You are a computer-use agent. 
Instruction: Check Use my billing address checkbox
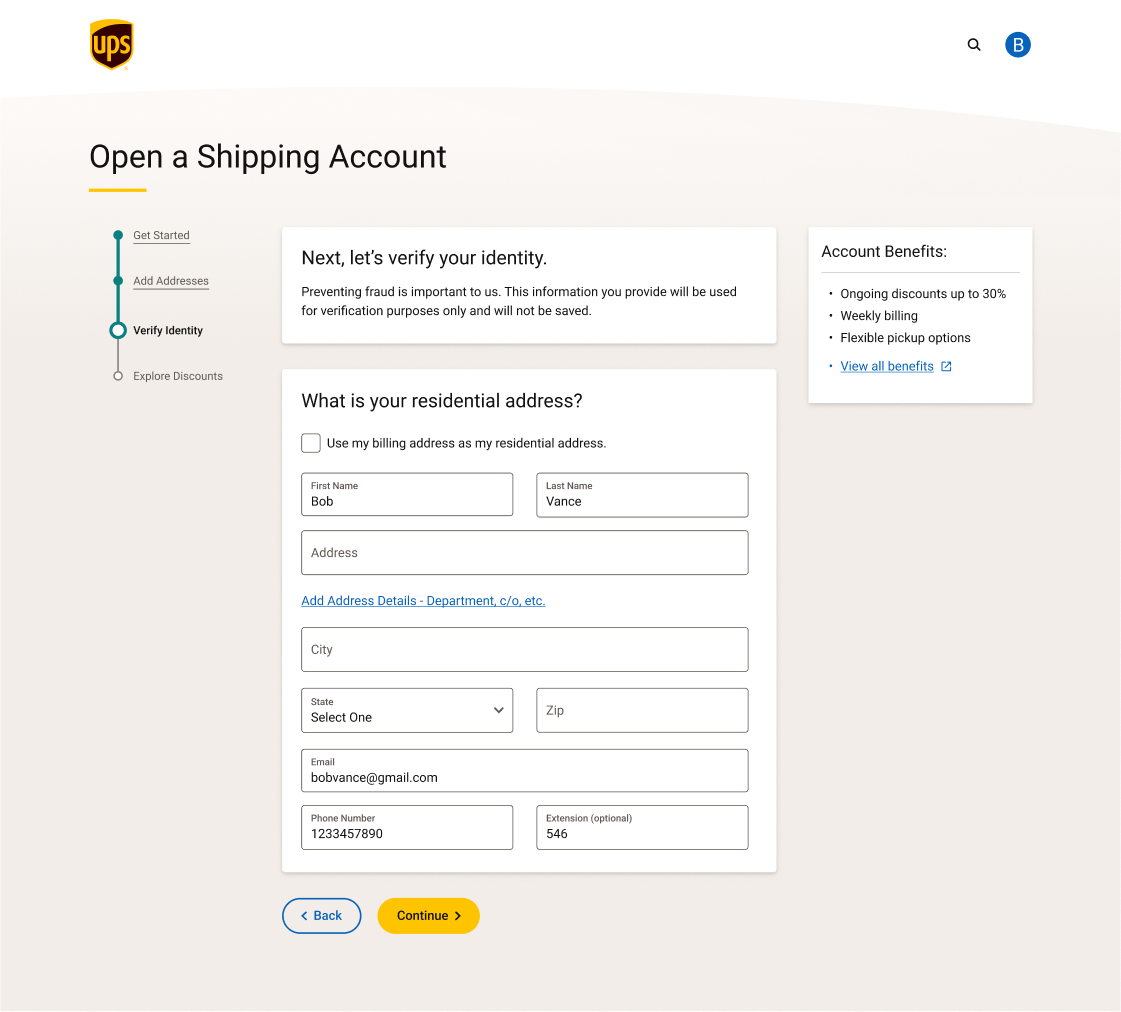click(x=311, y=443)
